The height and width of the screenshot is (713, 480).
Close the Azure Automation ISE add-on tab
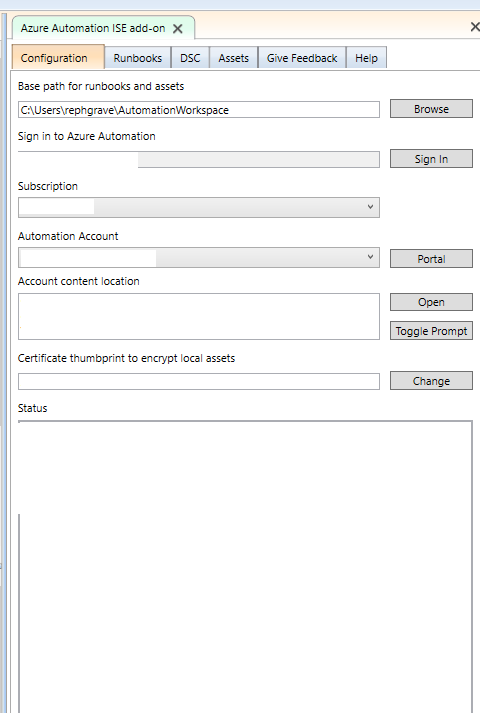click(x=178, y=29)
